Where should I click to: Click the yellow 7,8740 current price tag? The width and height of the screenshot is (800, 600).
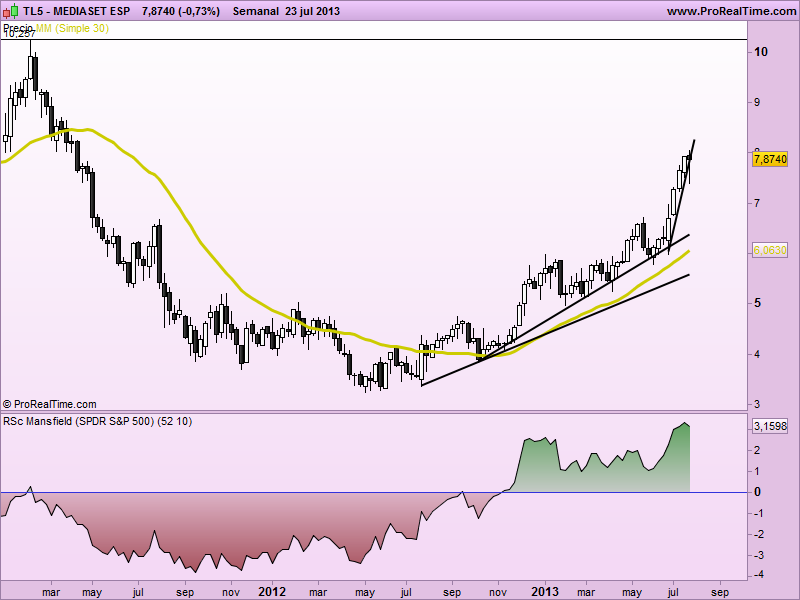click(x=770, y=159)
